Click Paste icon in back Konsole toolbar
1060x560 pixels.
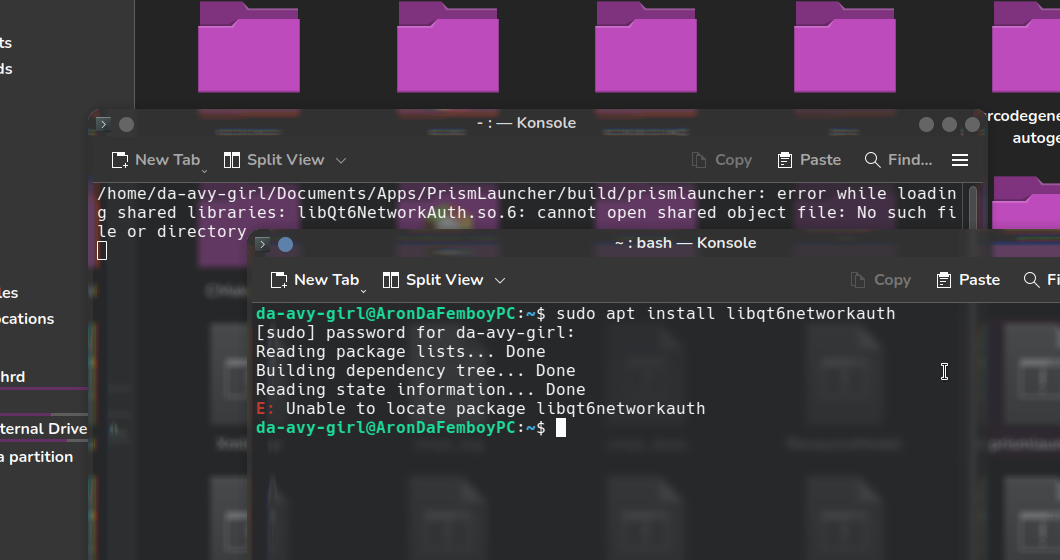(x=785, y=160)
